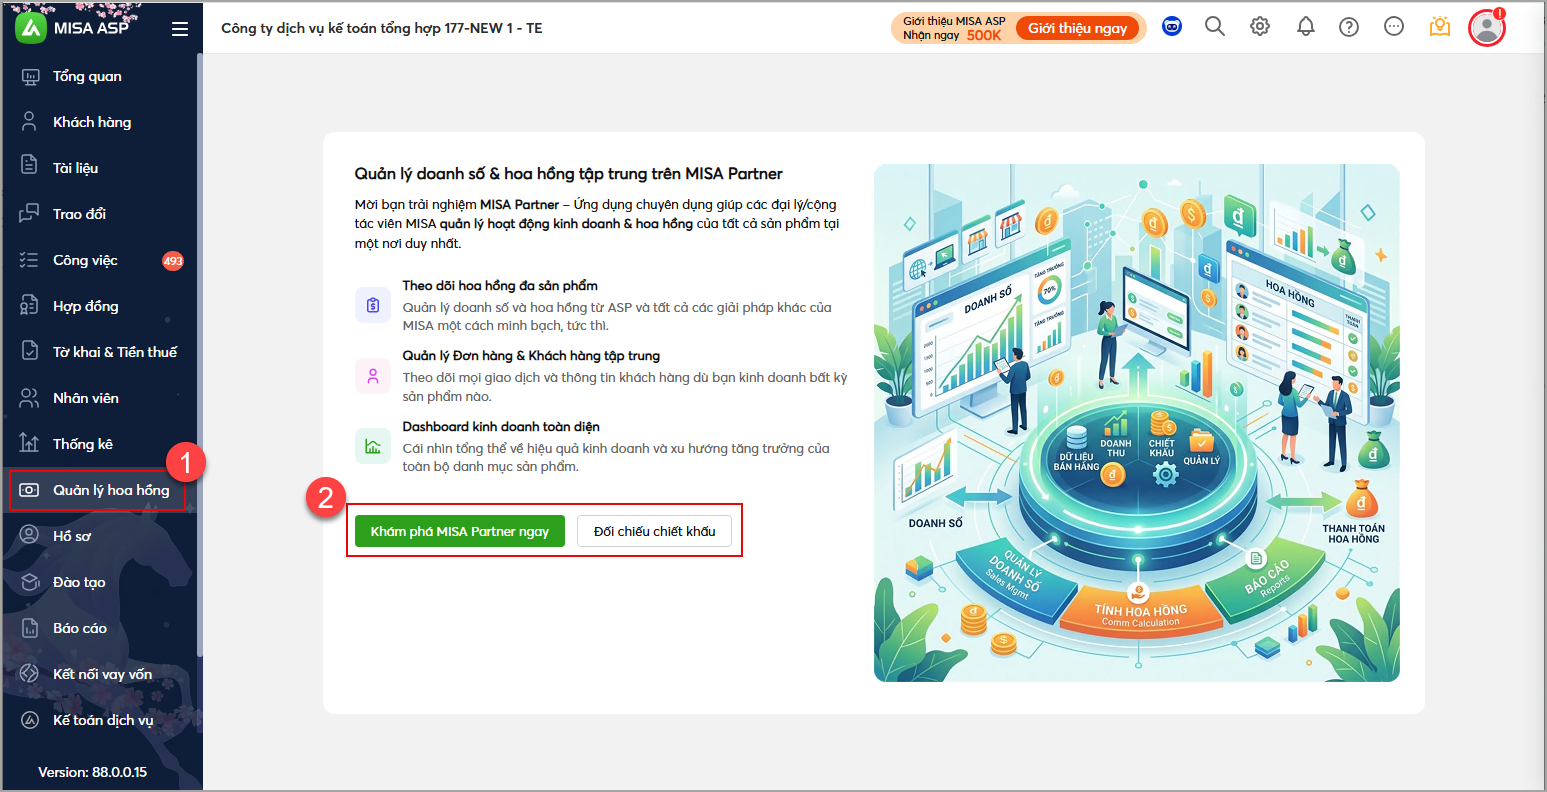The image size is (1547, 792).
Task: Open settings via the gear icon
Action: click(1260, 27)
